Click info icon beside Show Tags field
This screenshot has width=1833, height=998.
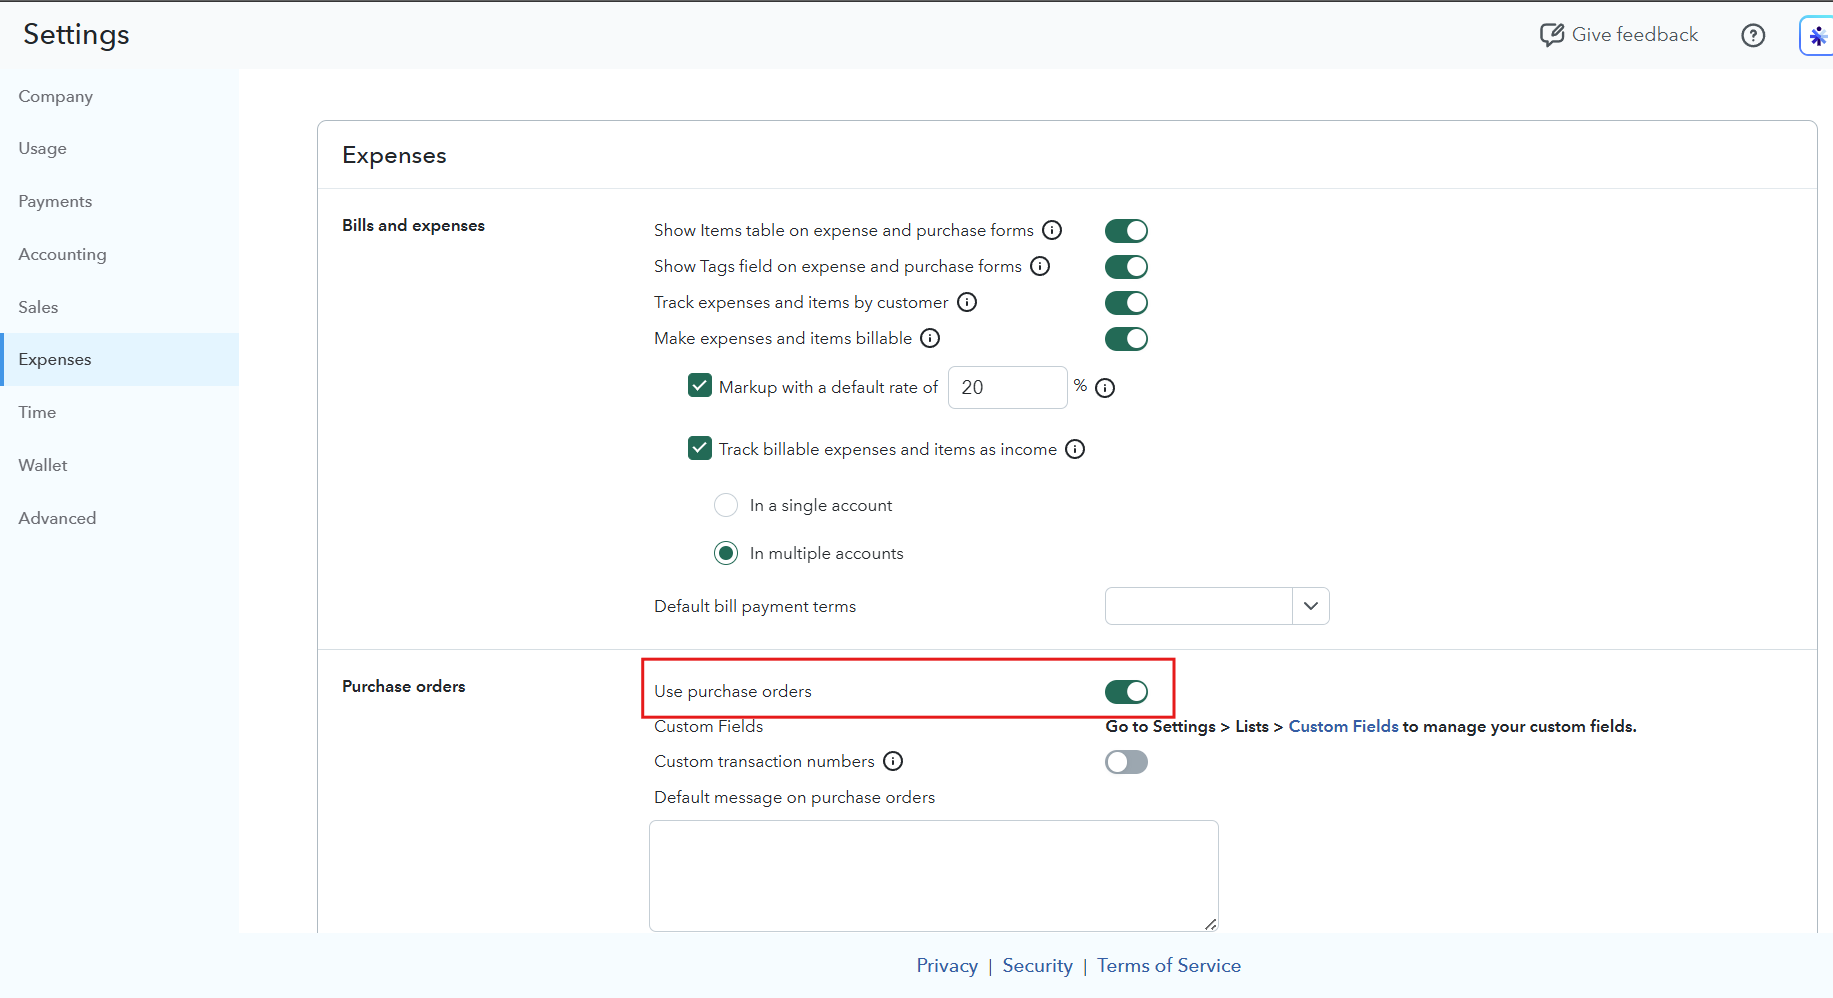pyautogui.click(x=1040, y=266)
